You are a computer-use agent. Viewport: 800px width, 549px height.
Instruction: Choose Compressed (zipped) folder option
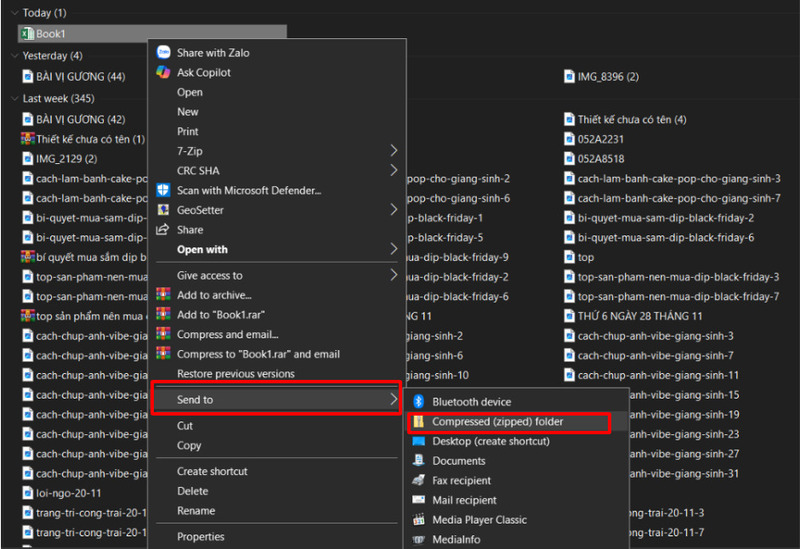click(497, 422)
